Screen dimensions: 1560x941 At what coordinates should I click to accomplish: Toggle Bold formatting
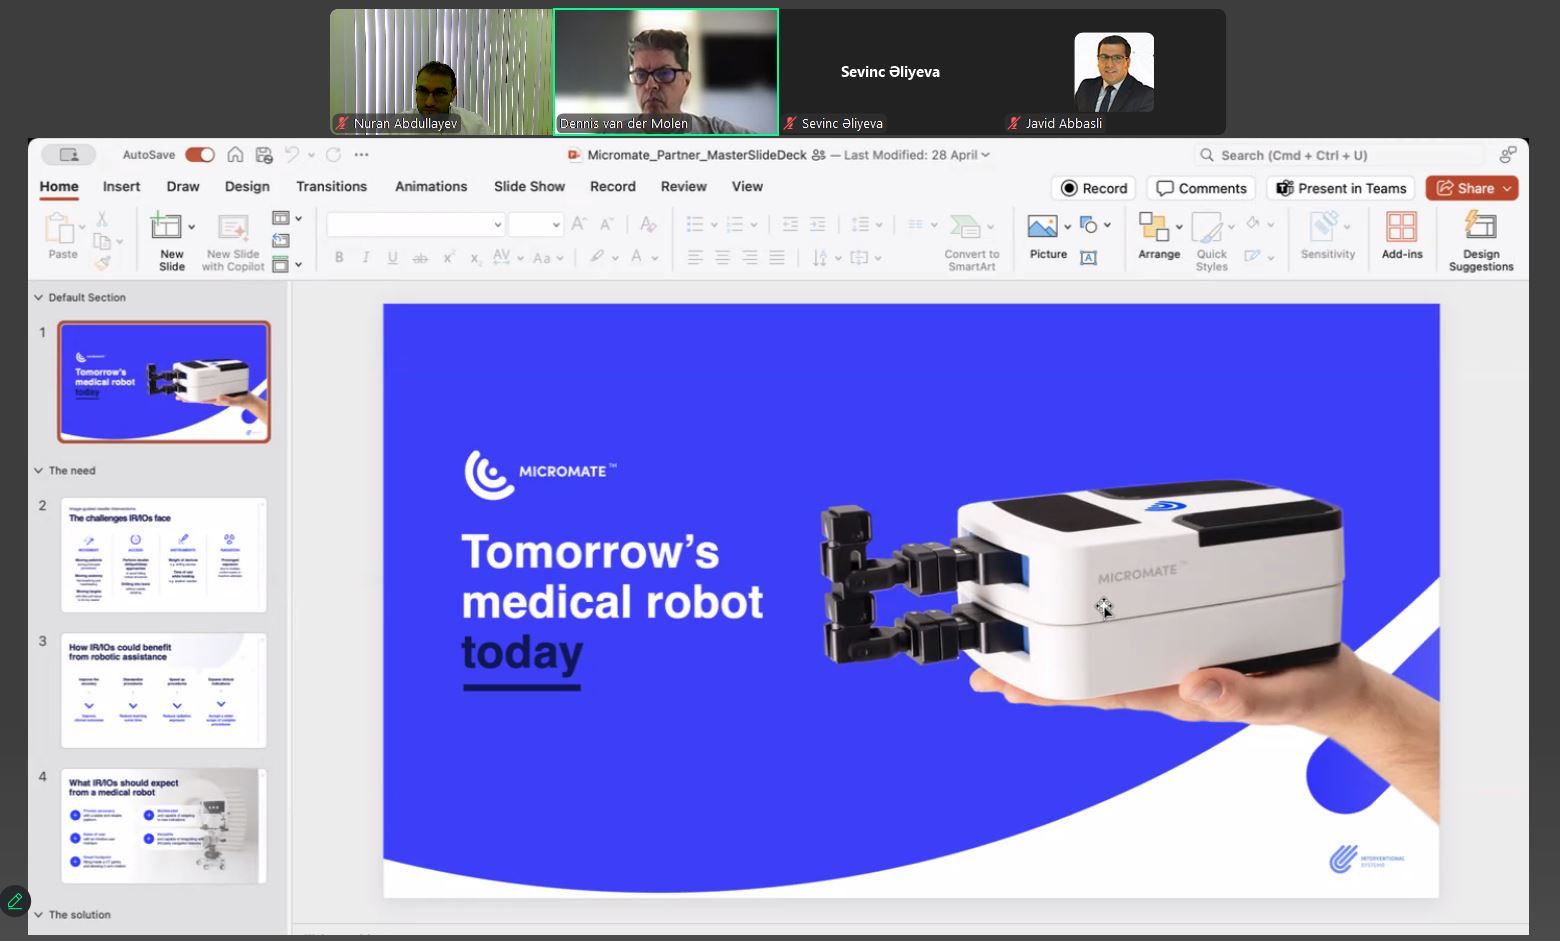[x=339, y=258]
